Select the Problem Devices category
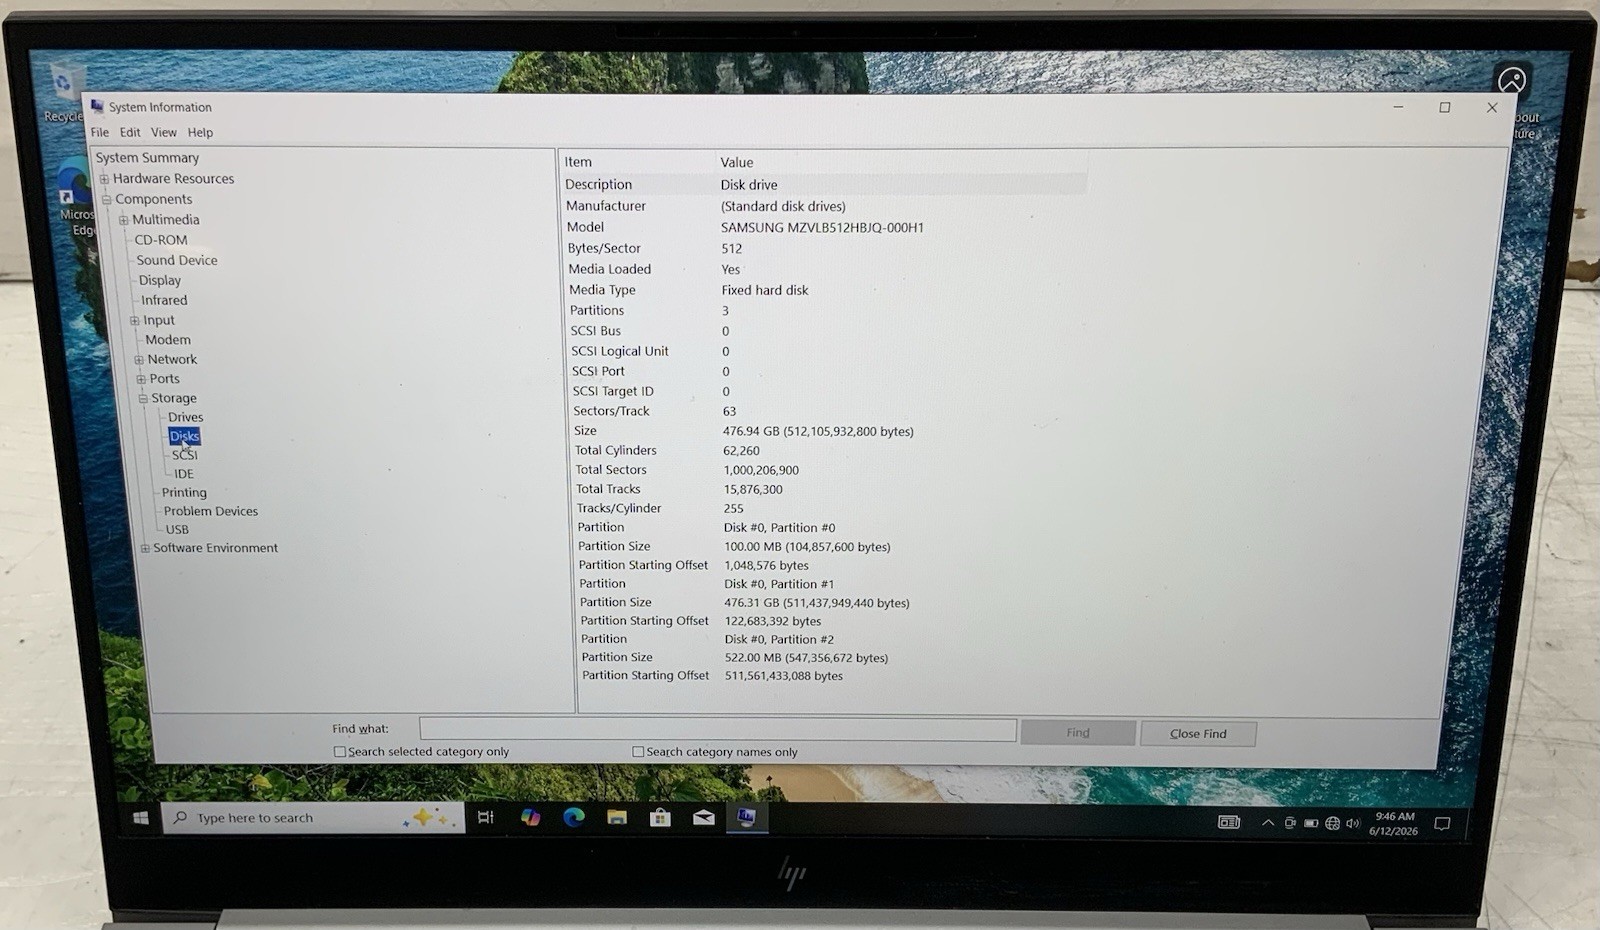1600x930 pixels. 211,511
